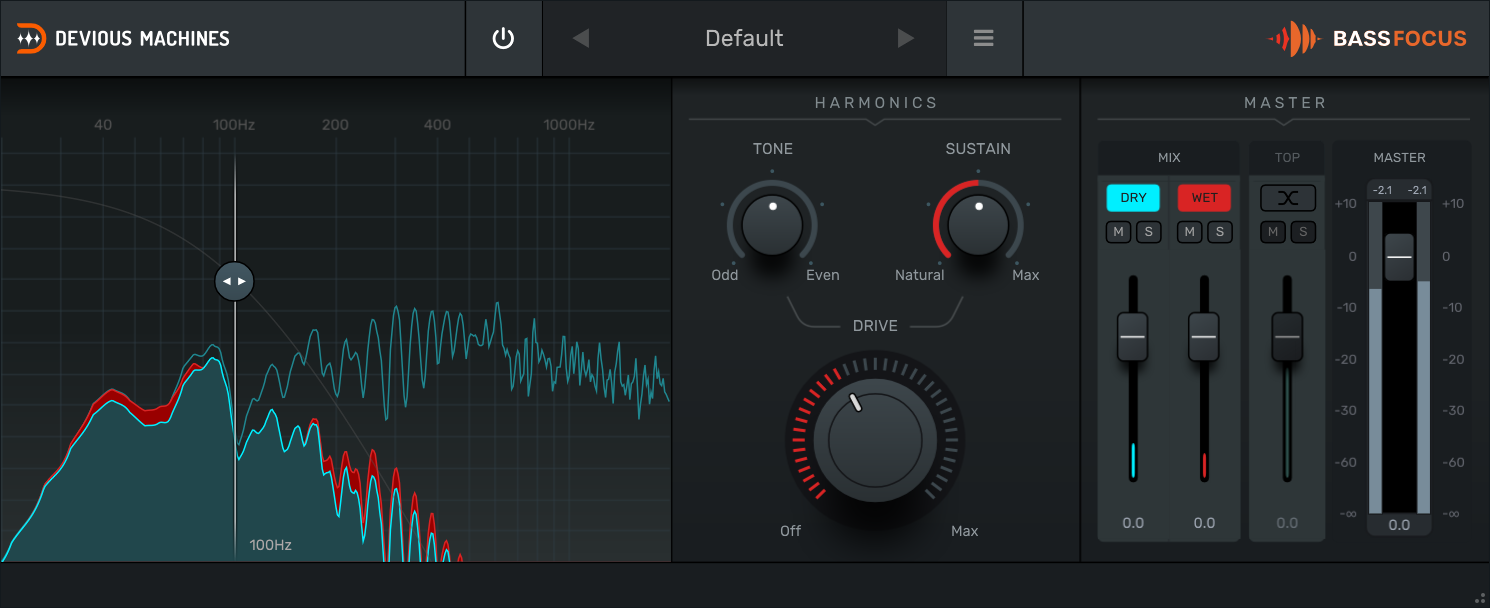Image resolution: width=1490 pixels, height=608 pixels.
Task: Mute the Dry channel
Action: coord(1118,232)
